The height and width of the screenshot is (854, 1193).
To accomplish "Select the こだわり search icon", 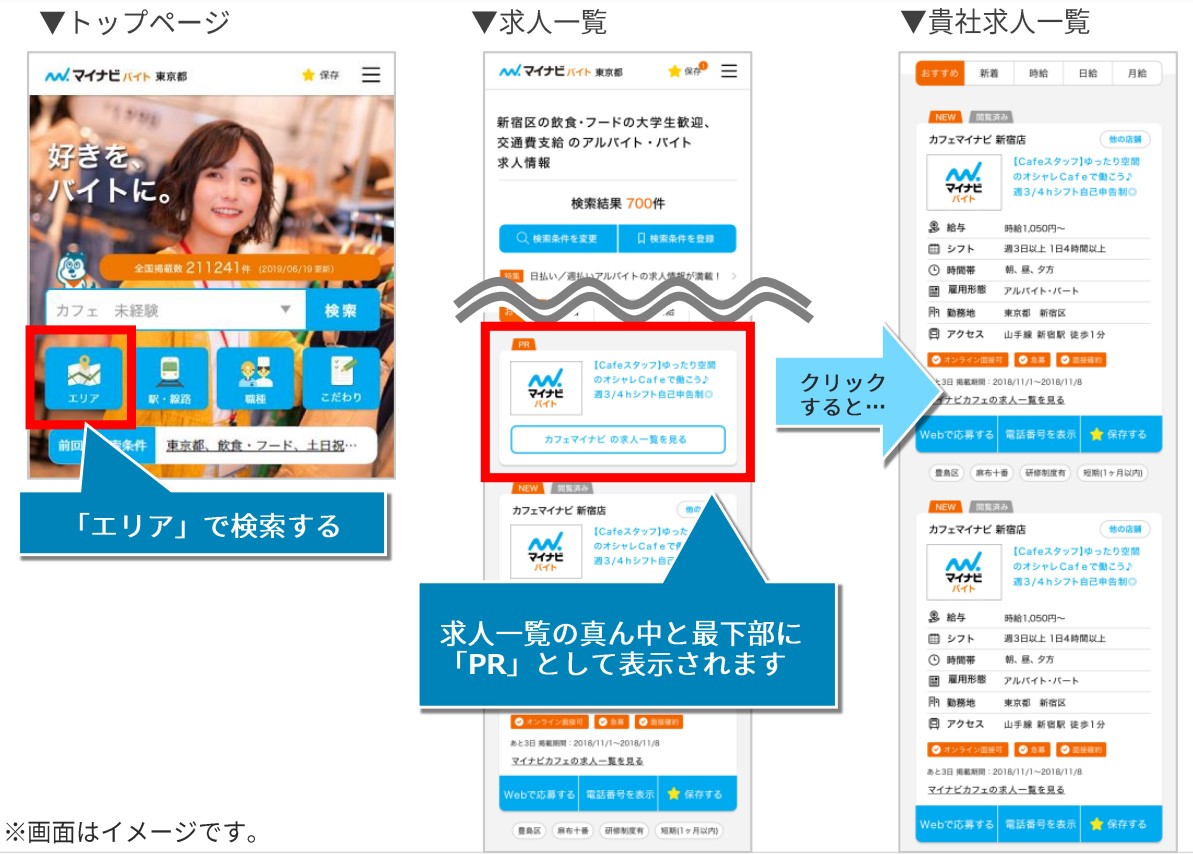I will point(341,378).
